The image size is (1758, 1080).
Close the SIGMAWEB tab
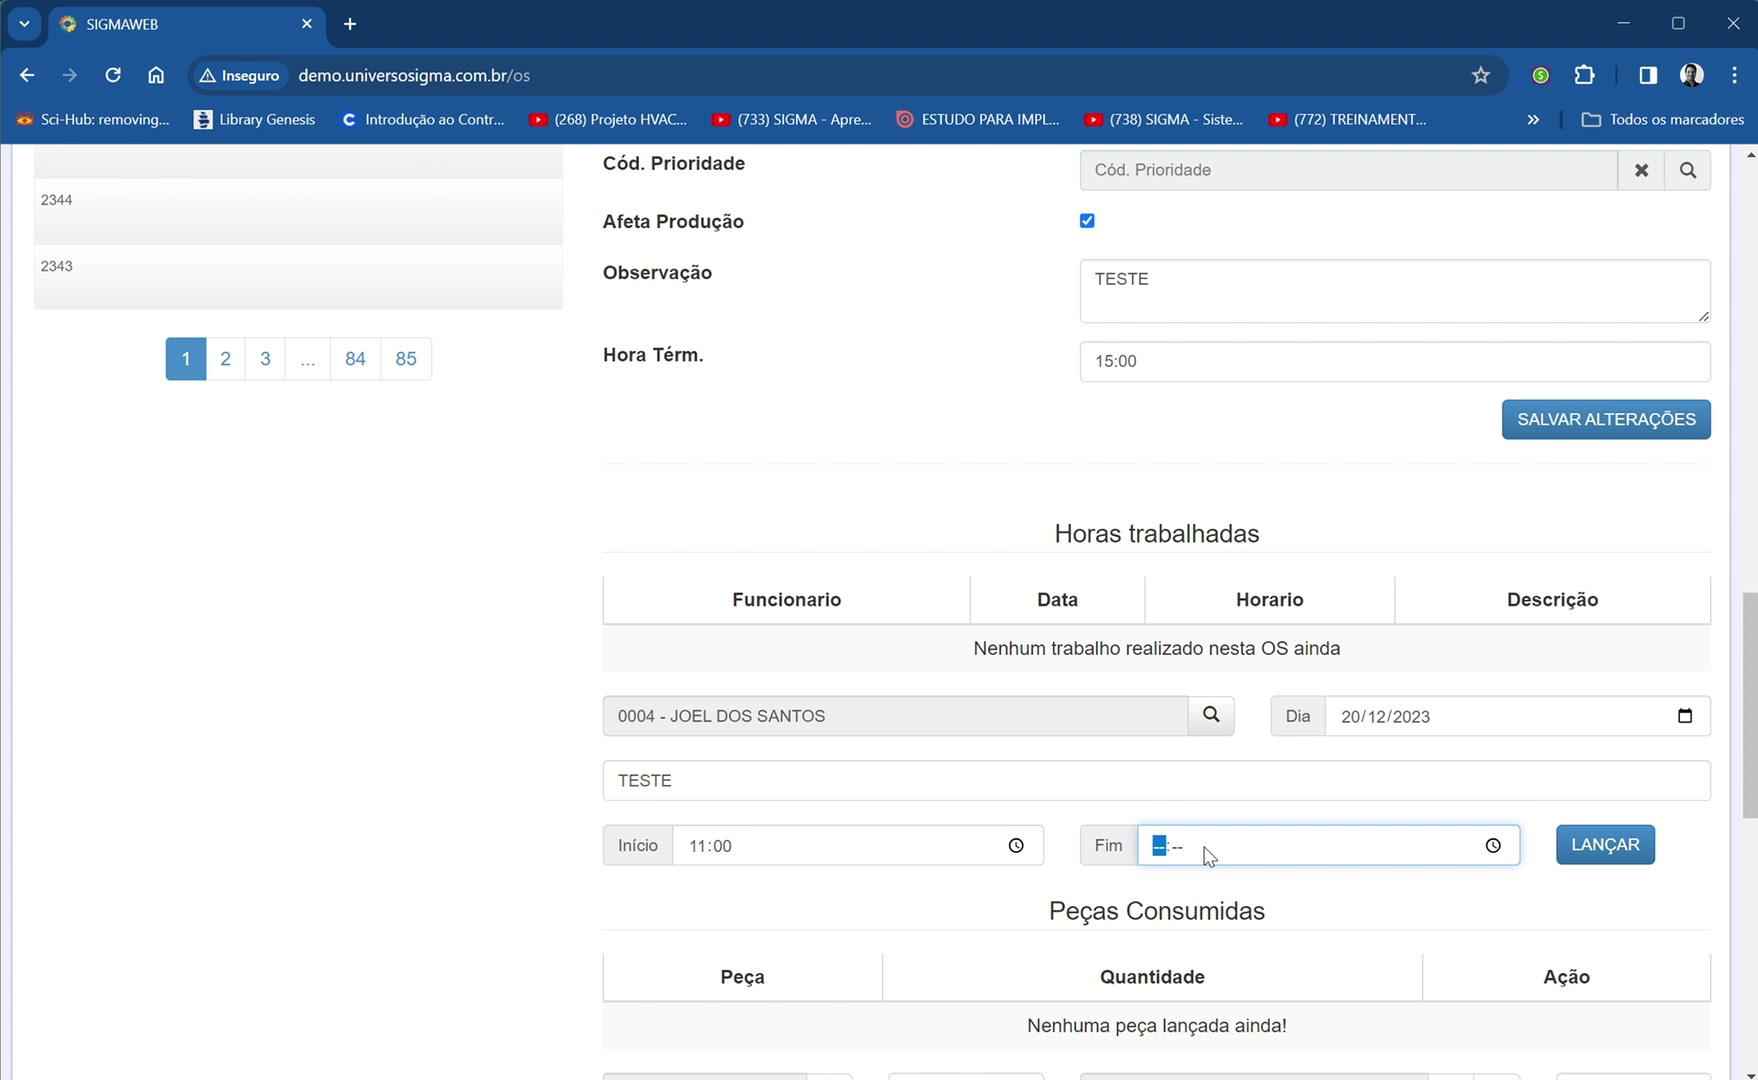(x=307, y=24)
